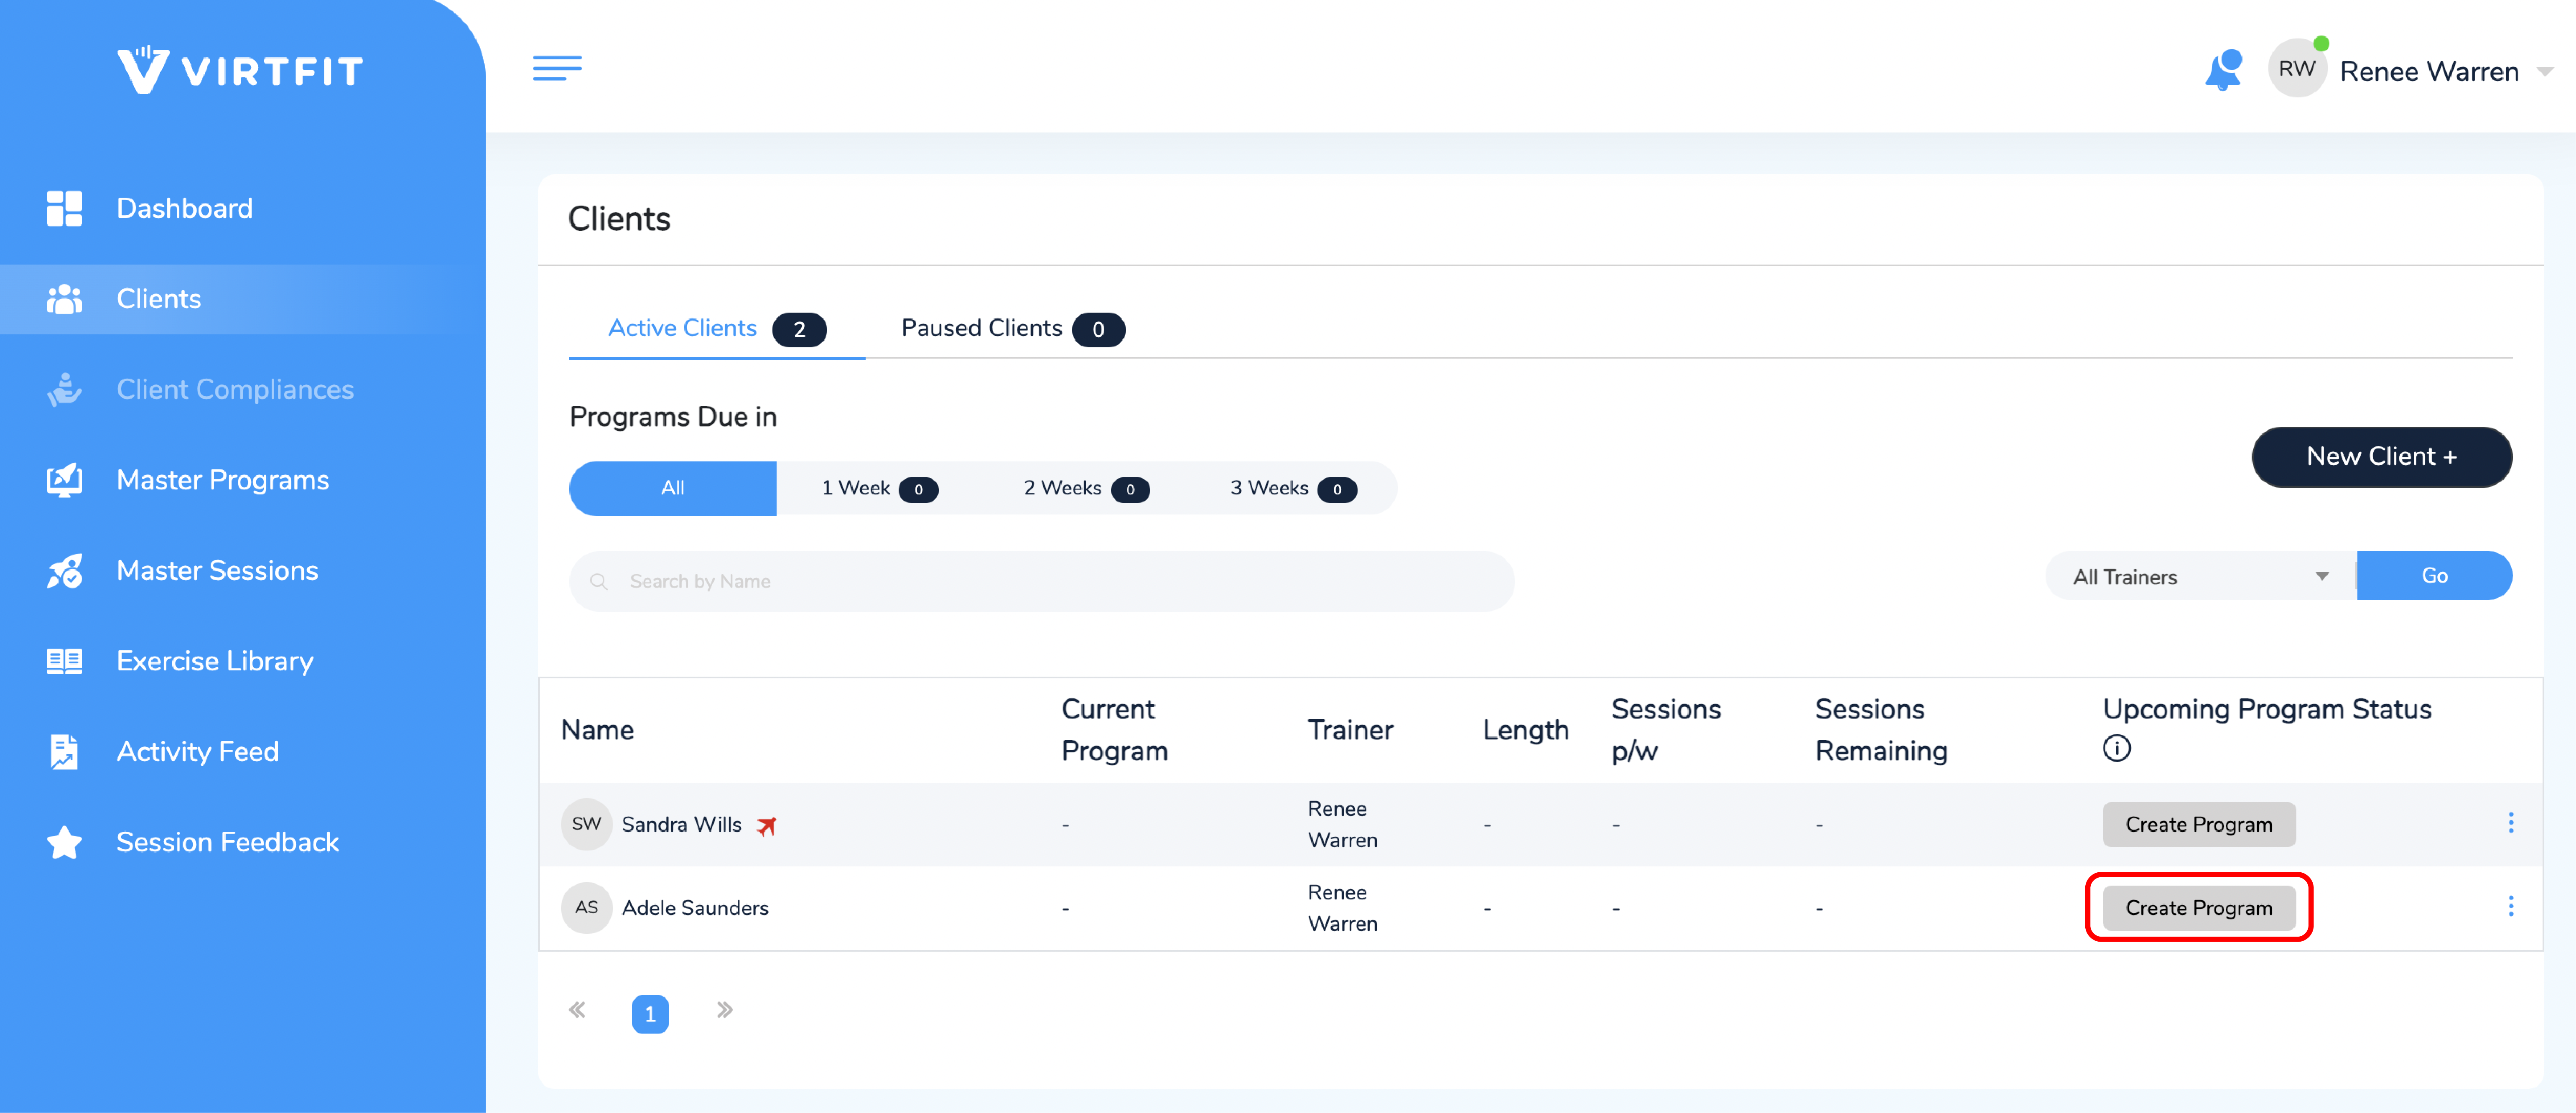
Task: Click the Clients people icon
Action: pos(64,299)
